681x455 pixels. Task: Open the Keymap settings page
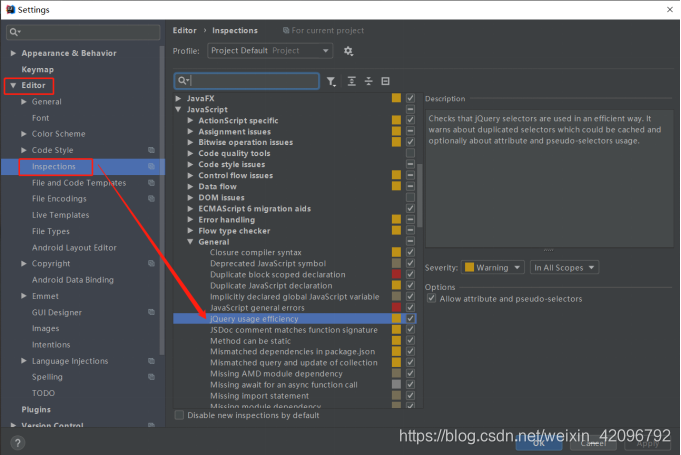38,69
